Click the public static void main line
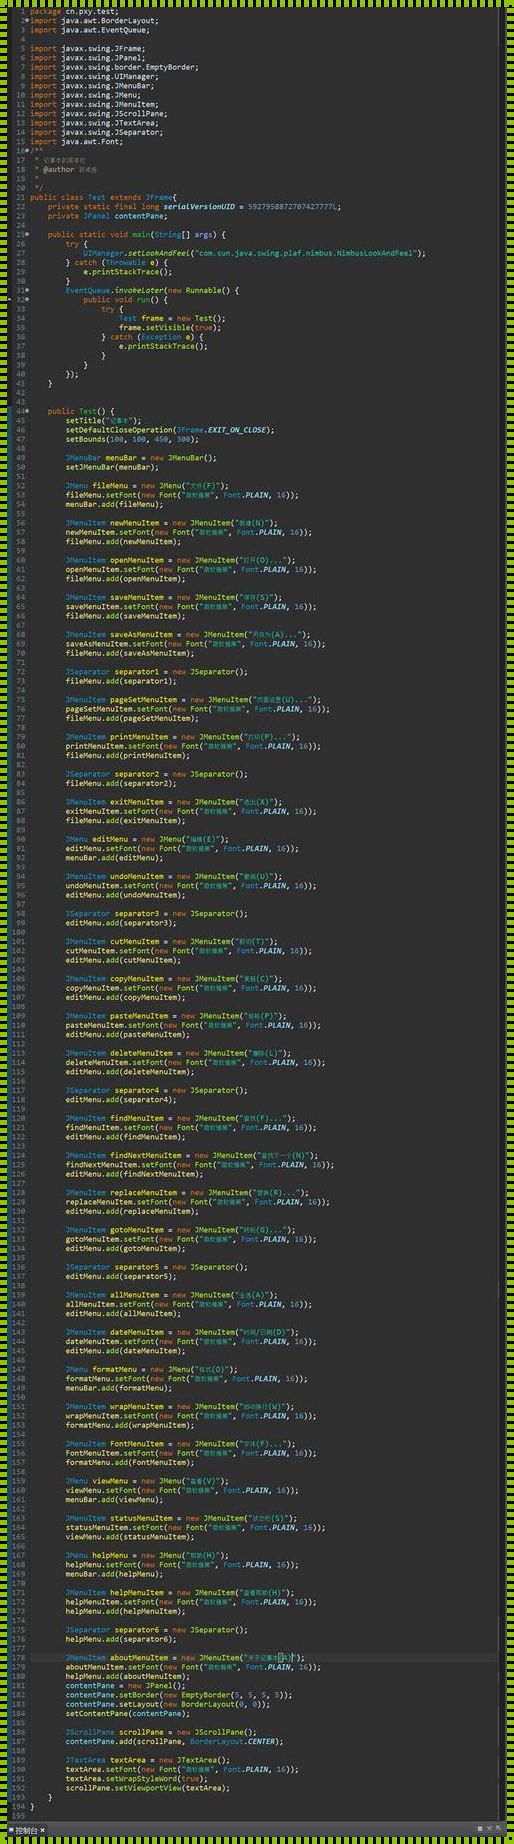This screenshot has height=1844, width=514. pos(137,234)
